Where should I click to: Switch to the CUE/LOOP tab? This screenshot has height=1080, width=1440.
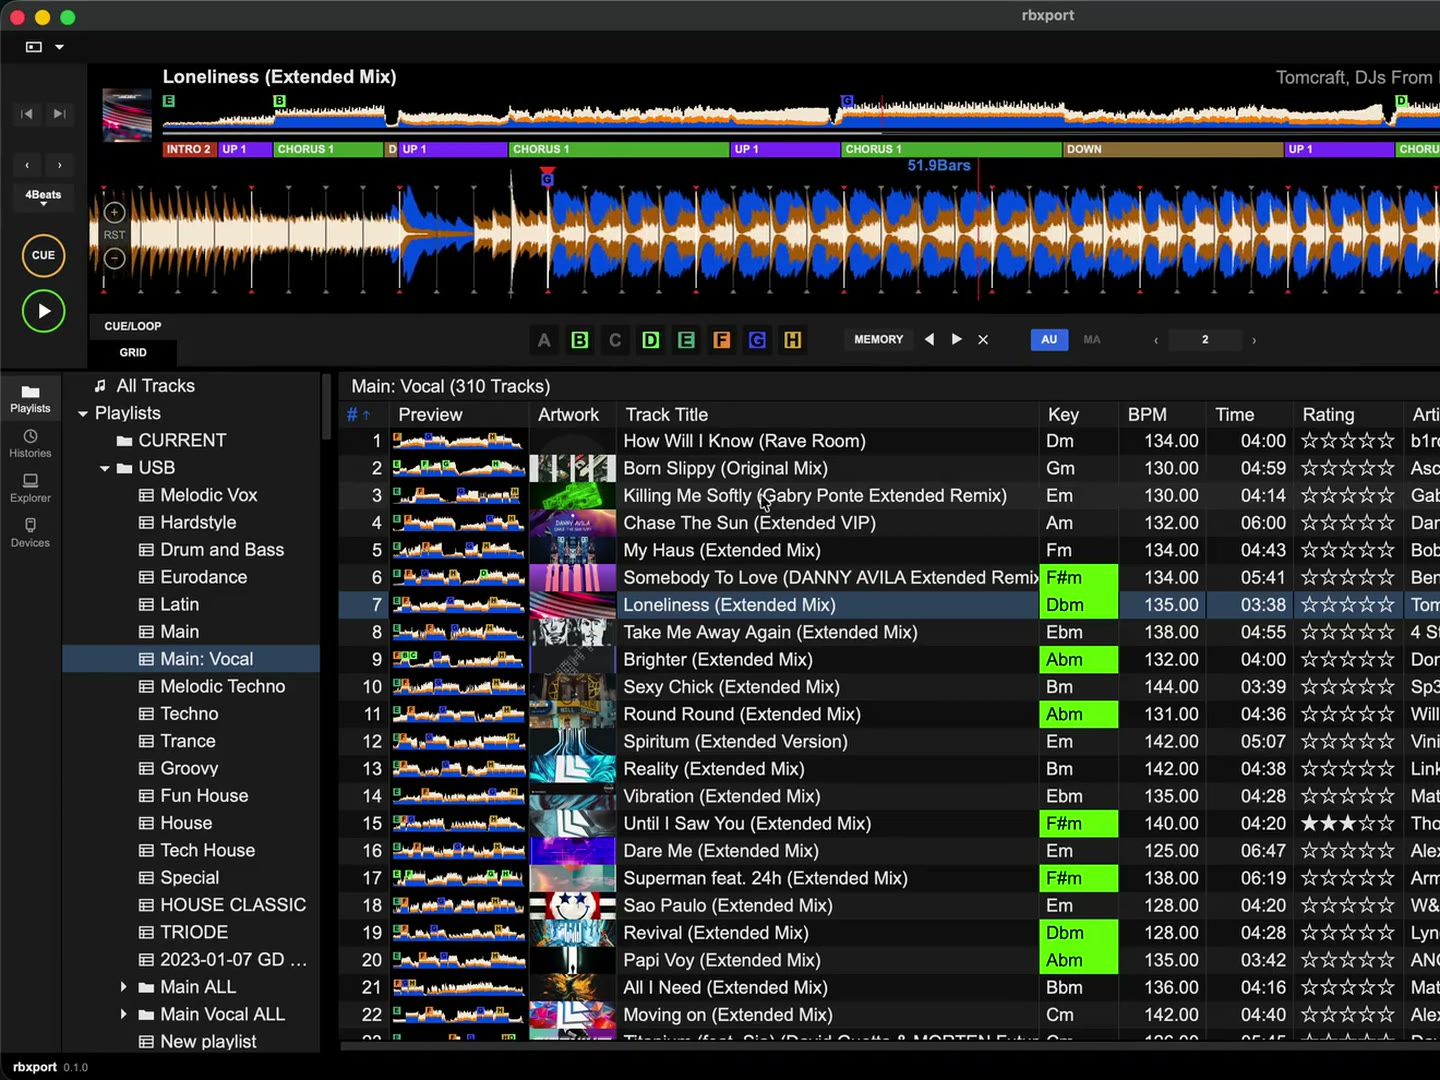click(133, 326)
